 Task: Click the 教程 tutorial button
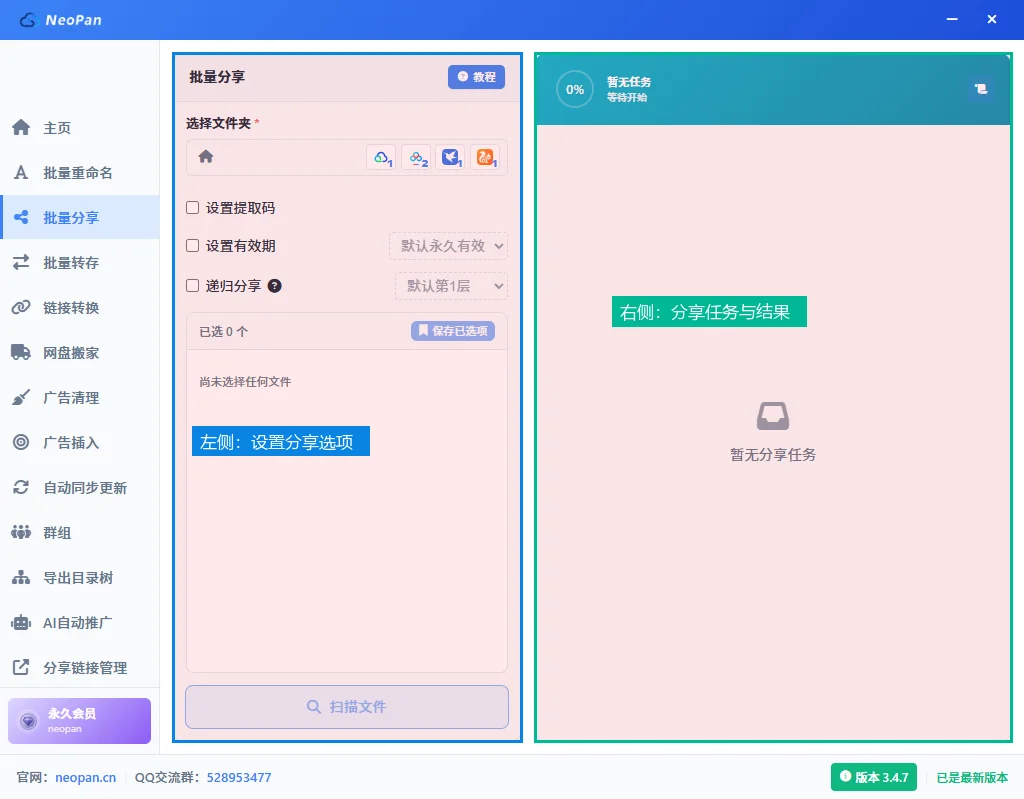tap(476, 77)
